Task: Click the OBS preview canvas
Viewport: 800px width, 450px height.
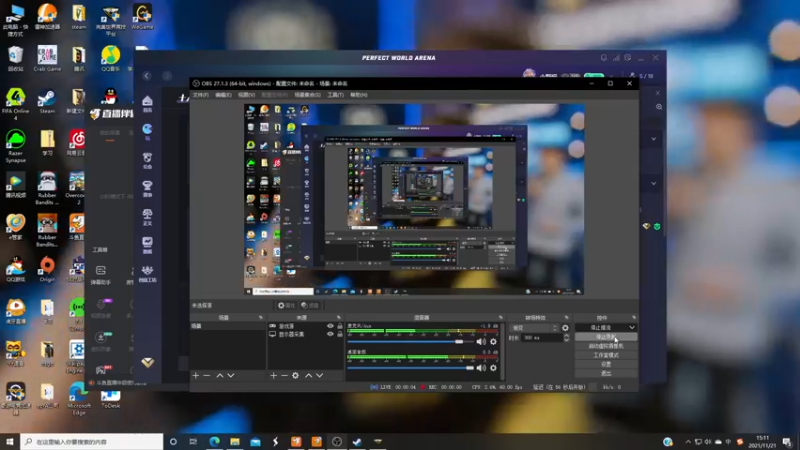Action: pos(414,199)
